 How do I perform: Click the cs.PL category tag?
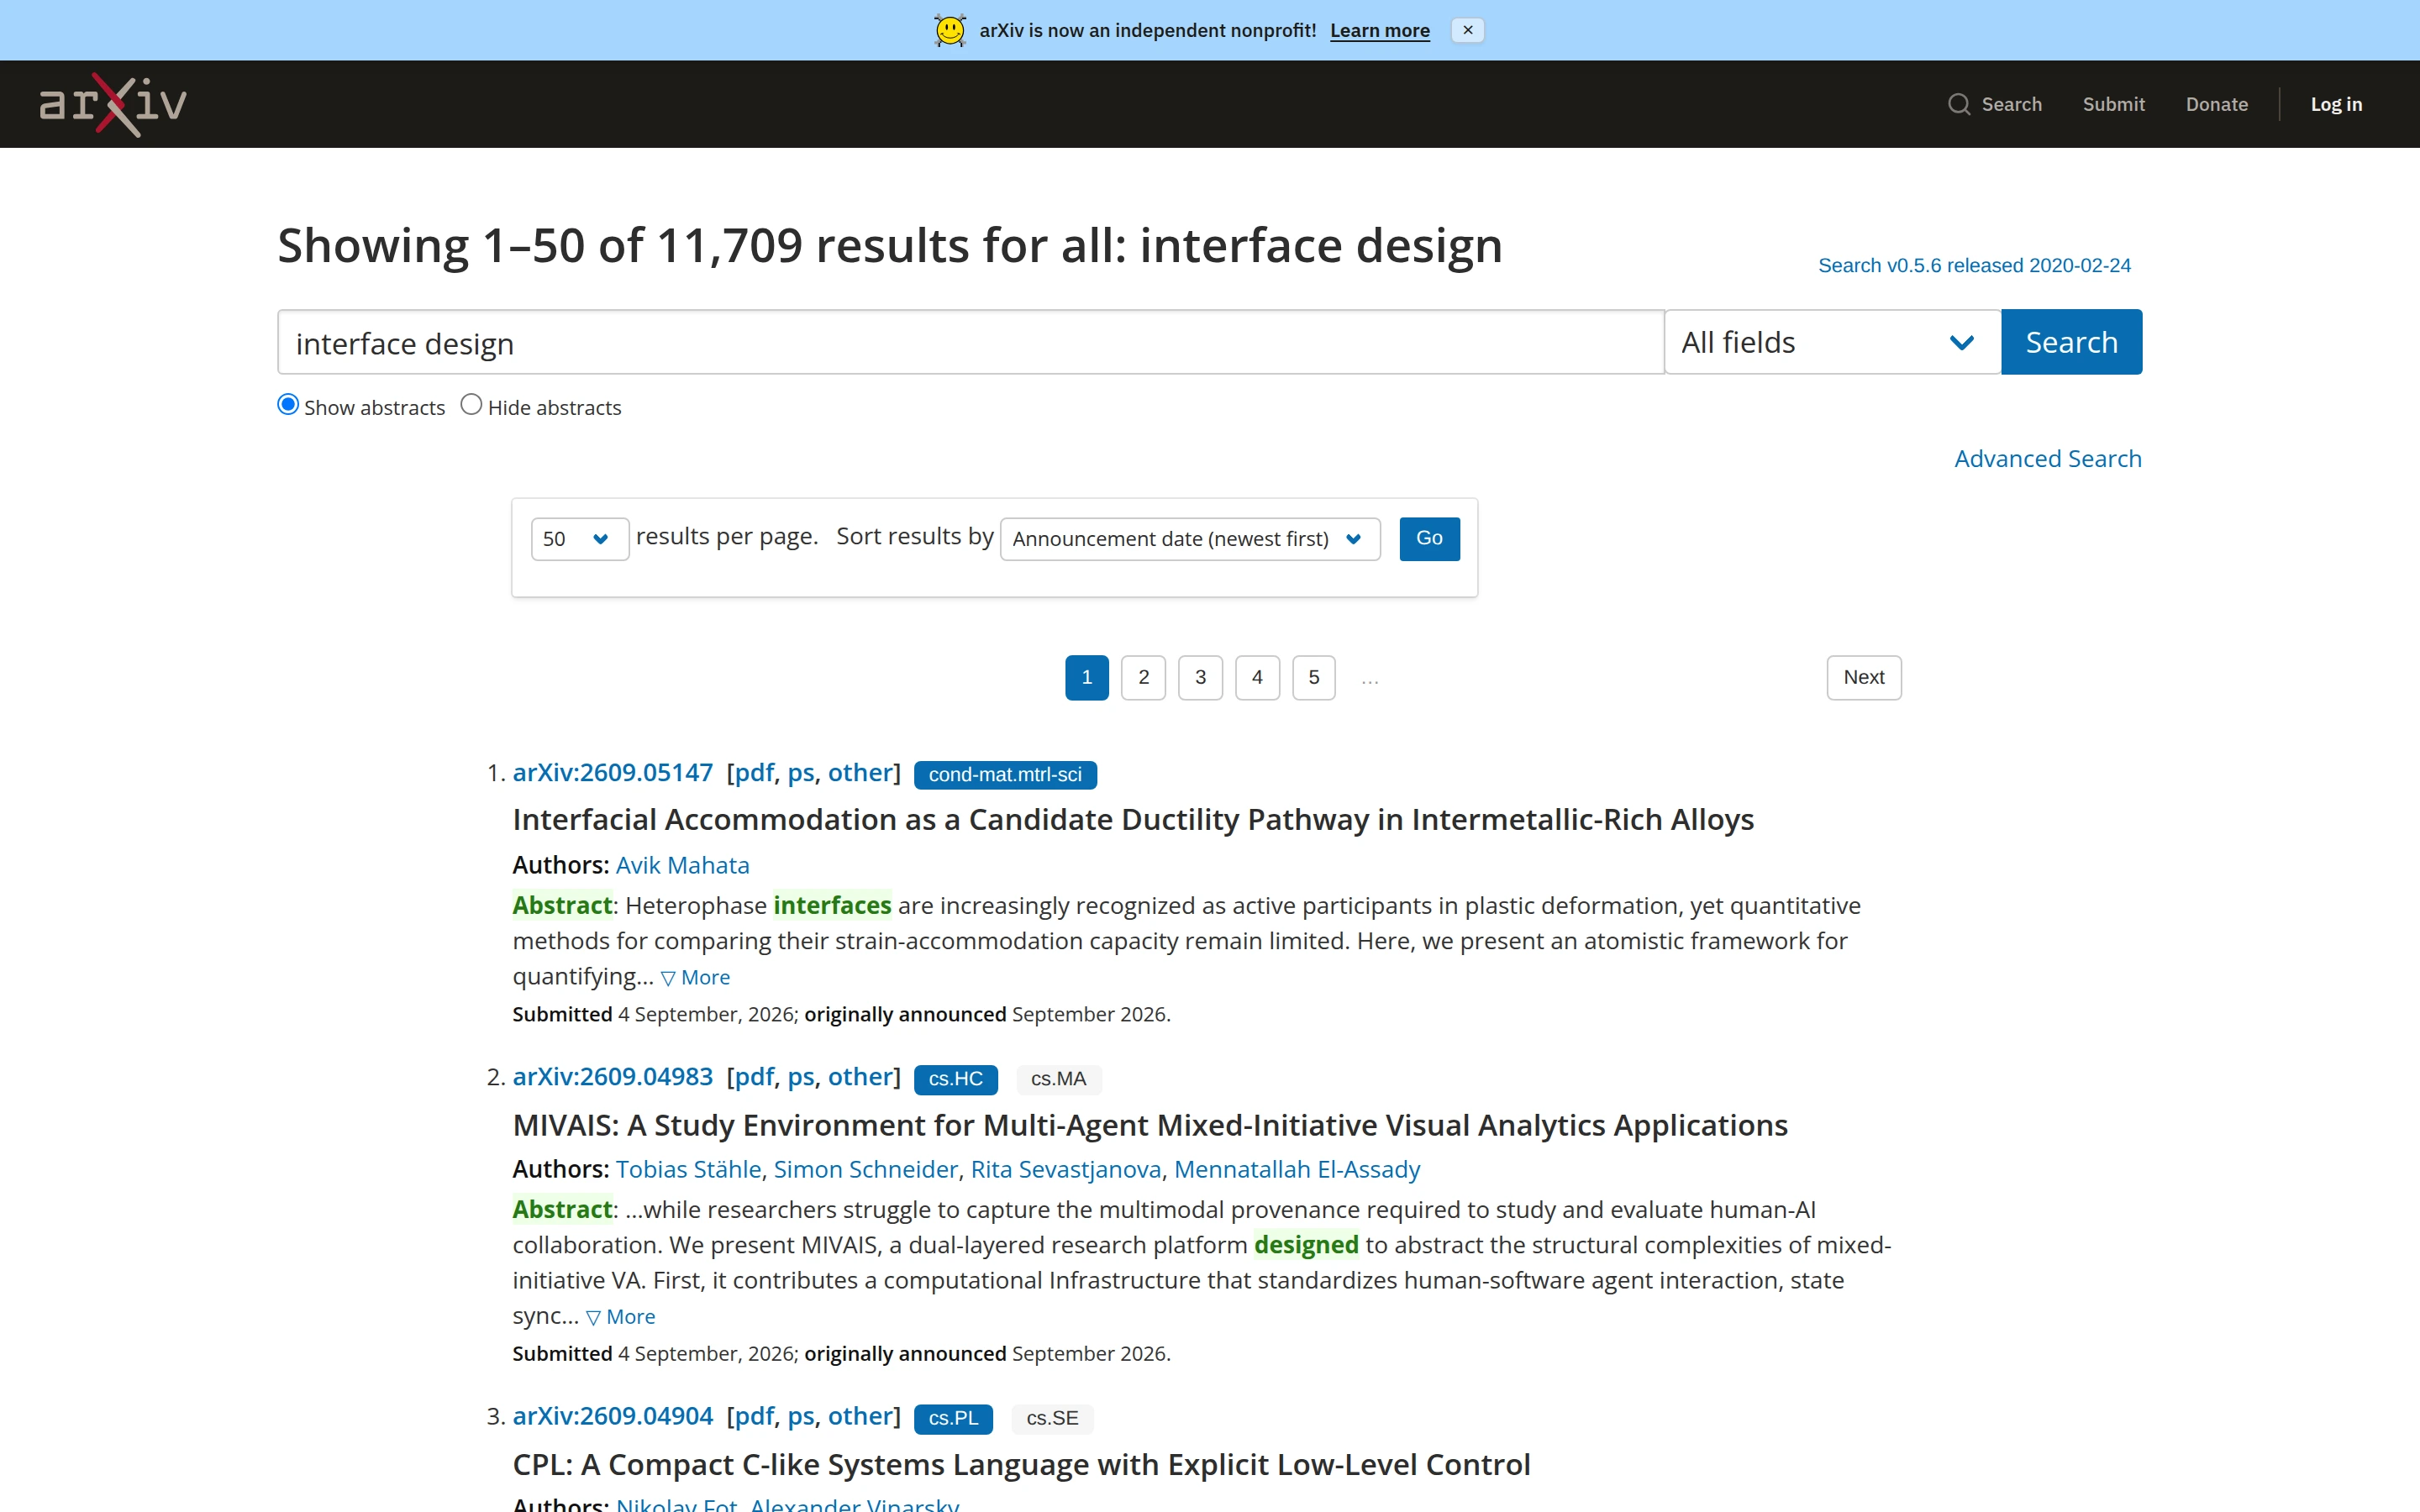pyautogui.click(x=953, y=1419)
